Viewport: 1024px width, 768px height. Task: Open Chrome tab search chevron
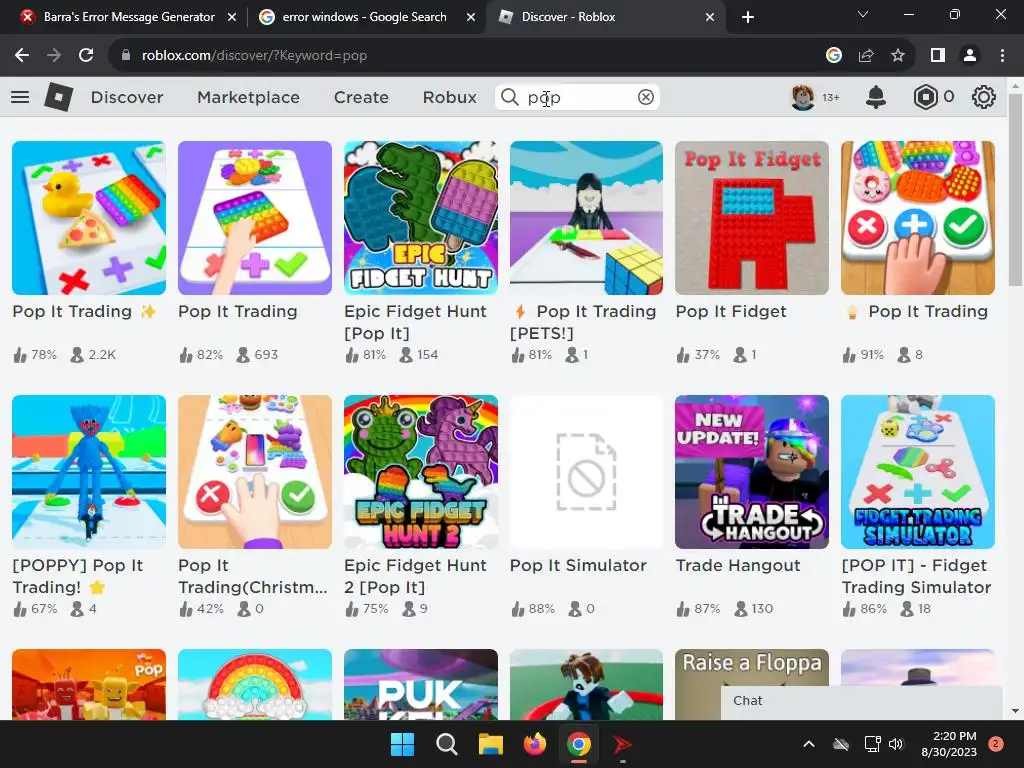pos(863,14)
